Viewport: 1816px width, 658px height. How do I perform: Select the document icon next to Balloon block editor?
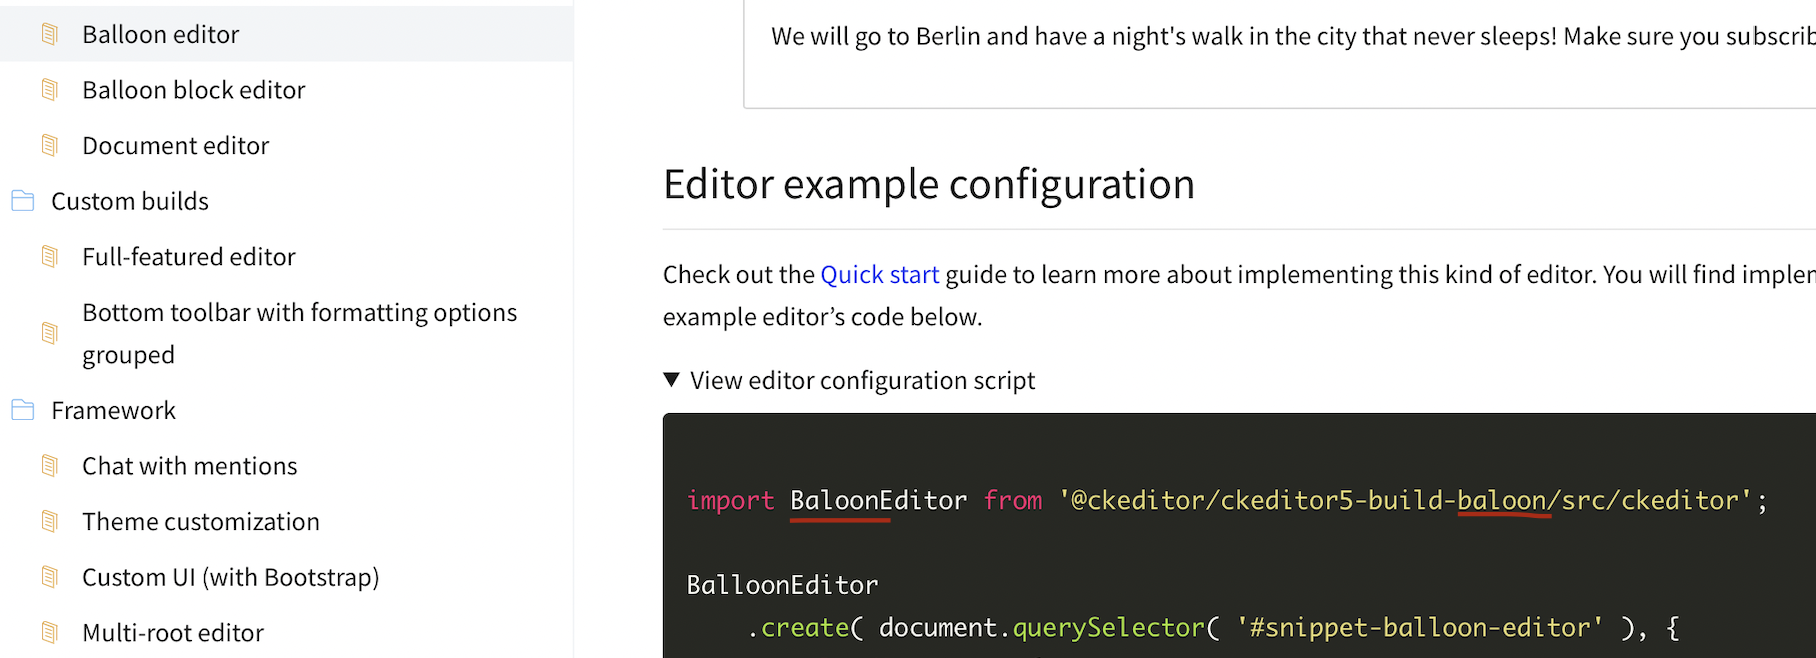[x=48, y=89]
